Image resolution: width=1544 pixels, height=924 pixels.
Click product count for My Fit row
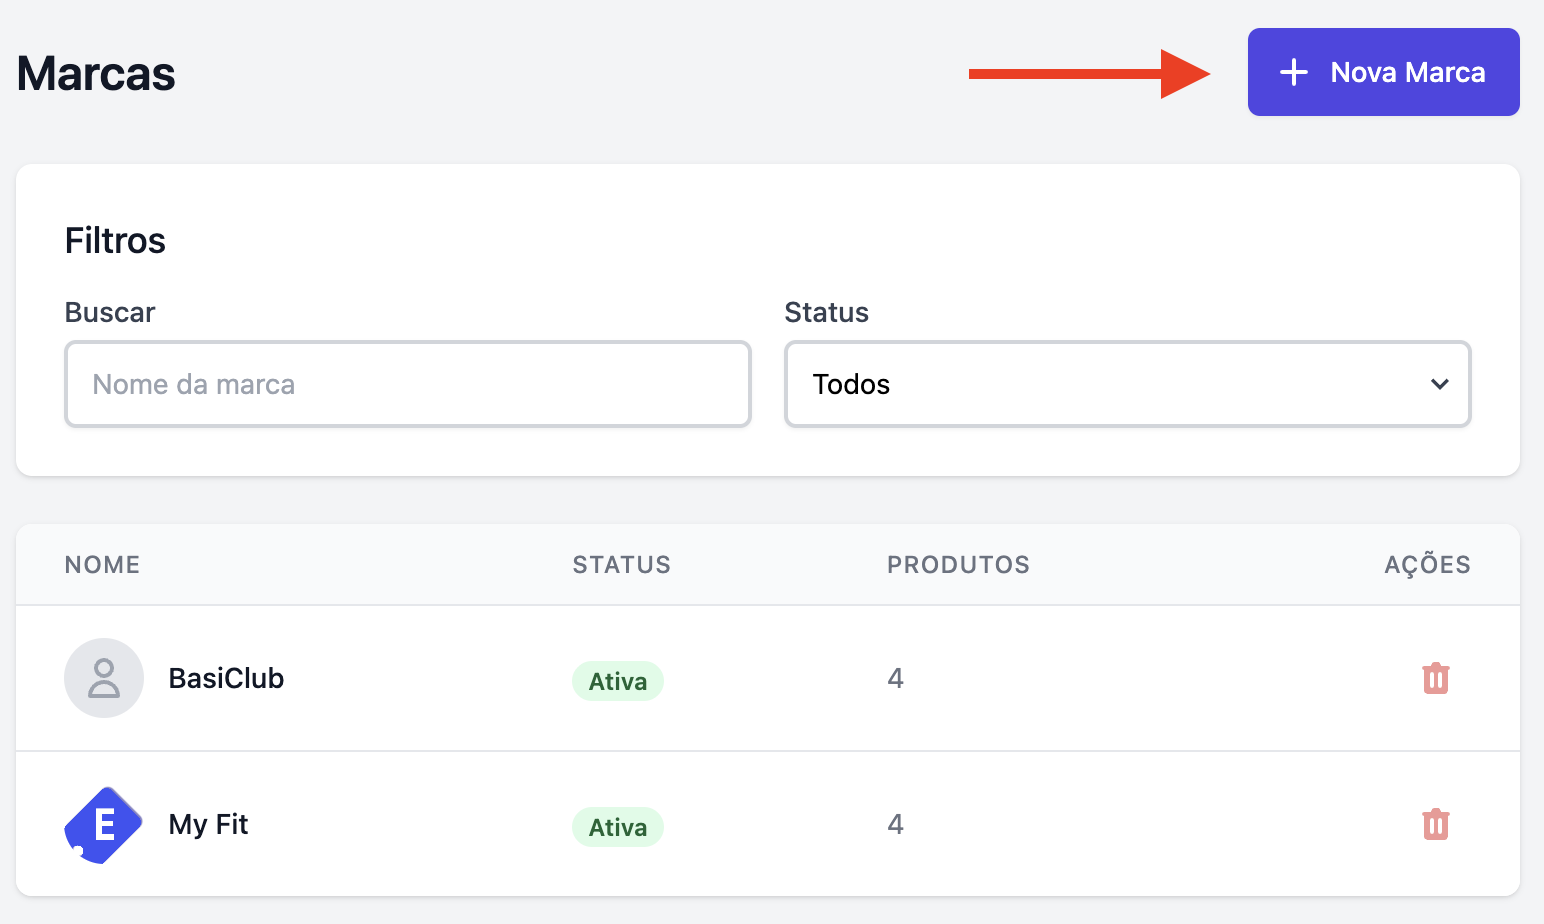coord(895,824)
